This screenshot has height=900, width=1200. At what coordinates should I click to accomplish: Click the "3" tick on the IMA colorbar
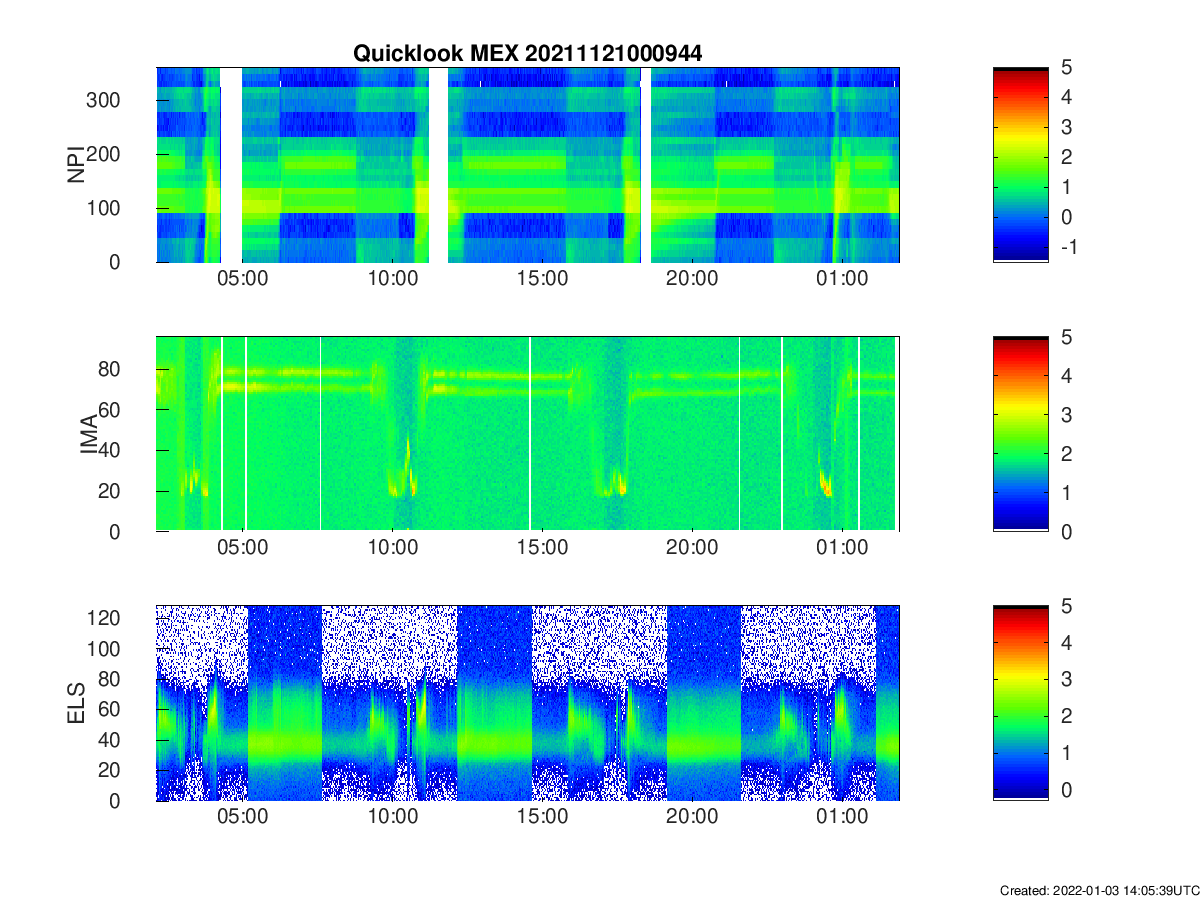point(1067,414)
